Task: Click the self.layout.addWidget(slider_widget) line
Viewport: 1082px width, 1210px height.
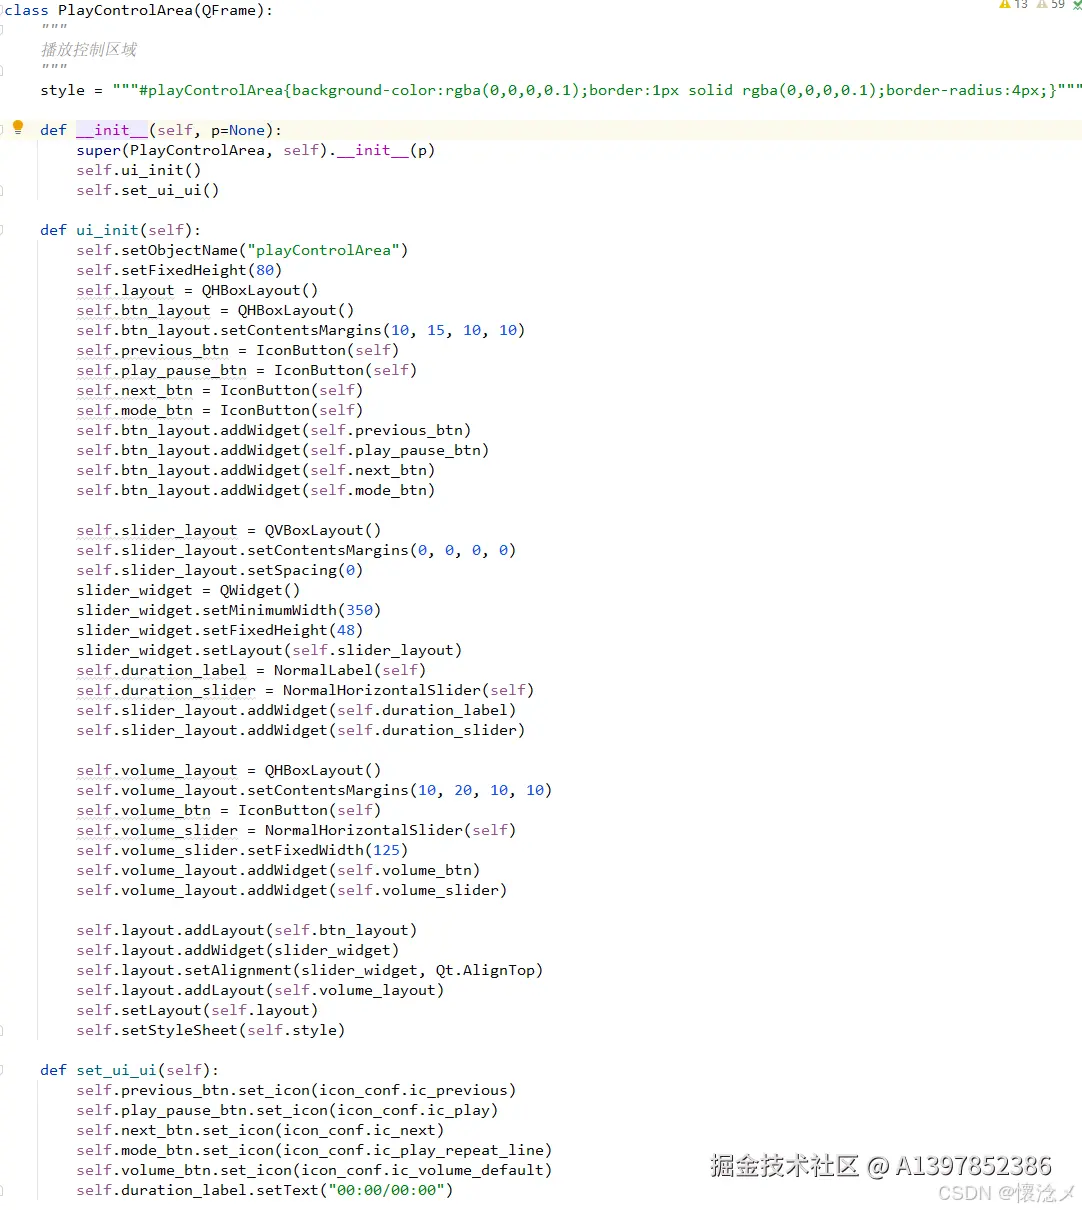Action: tap(238, 950)
